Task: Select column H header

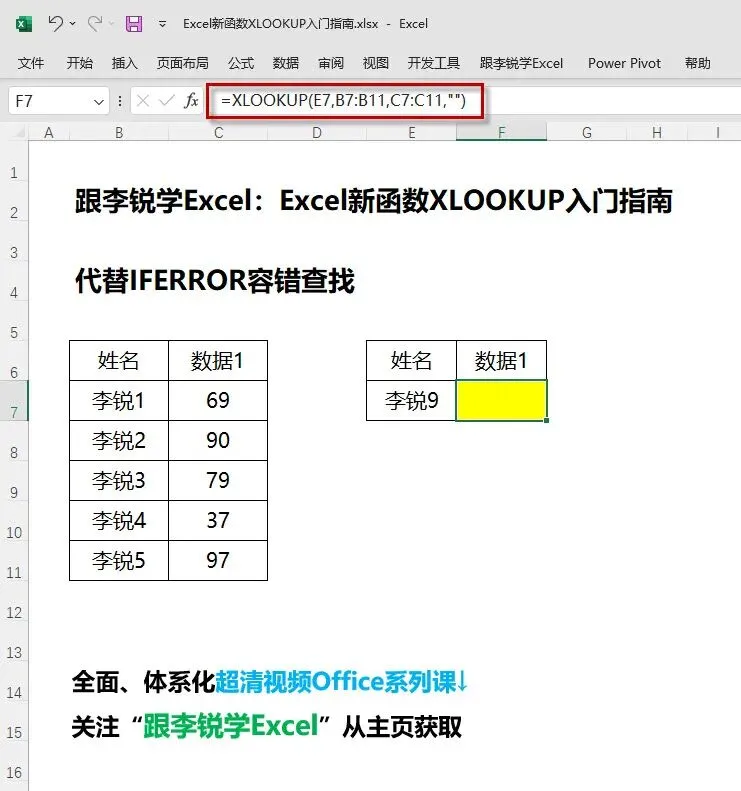Action: pos(657,133)
